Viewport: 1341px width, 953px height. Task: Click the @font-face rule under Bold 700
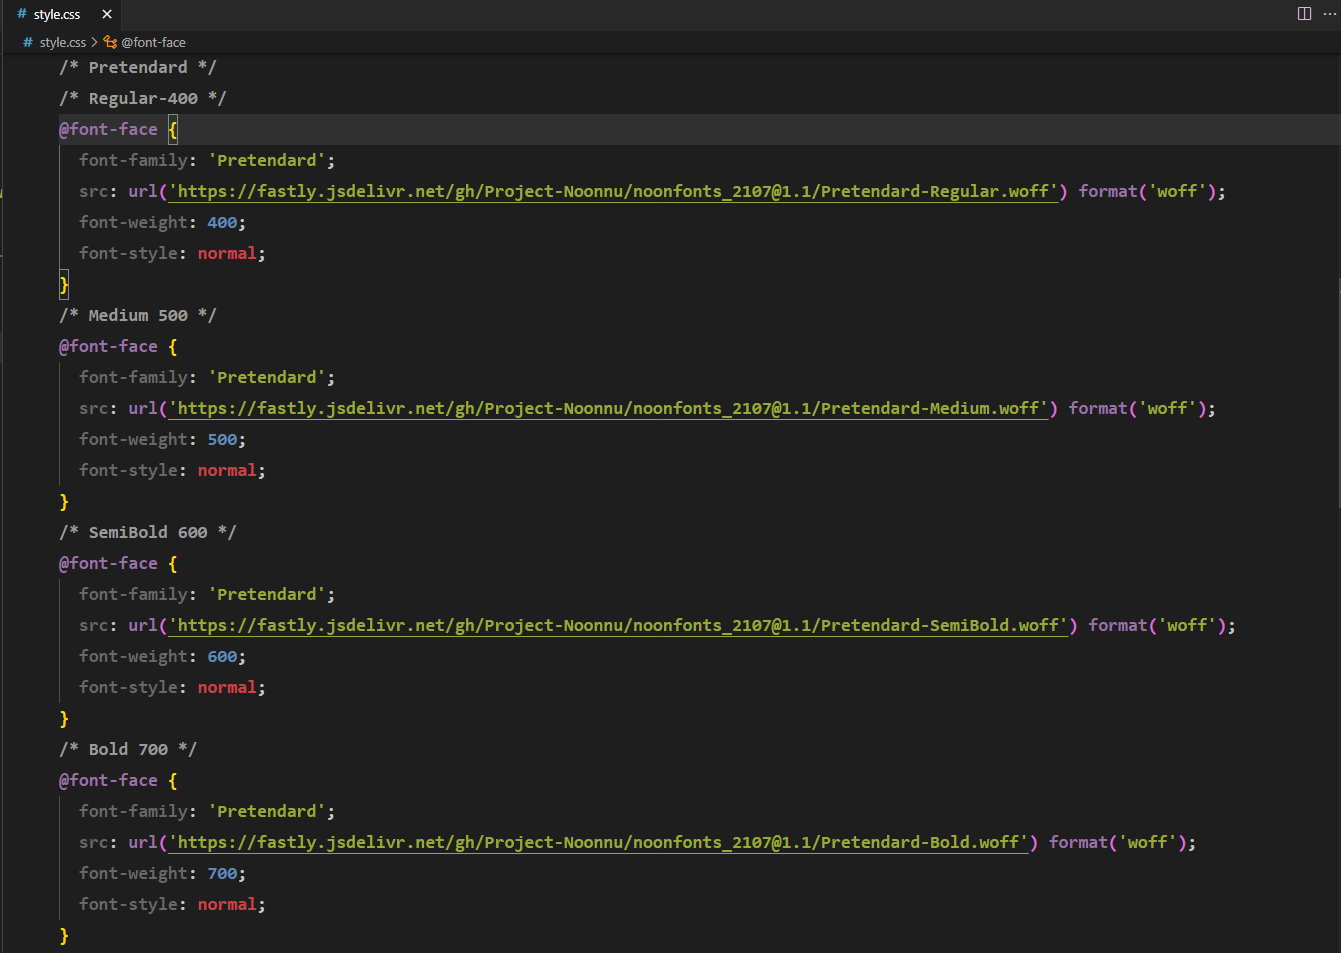point(108,780)
